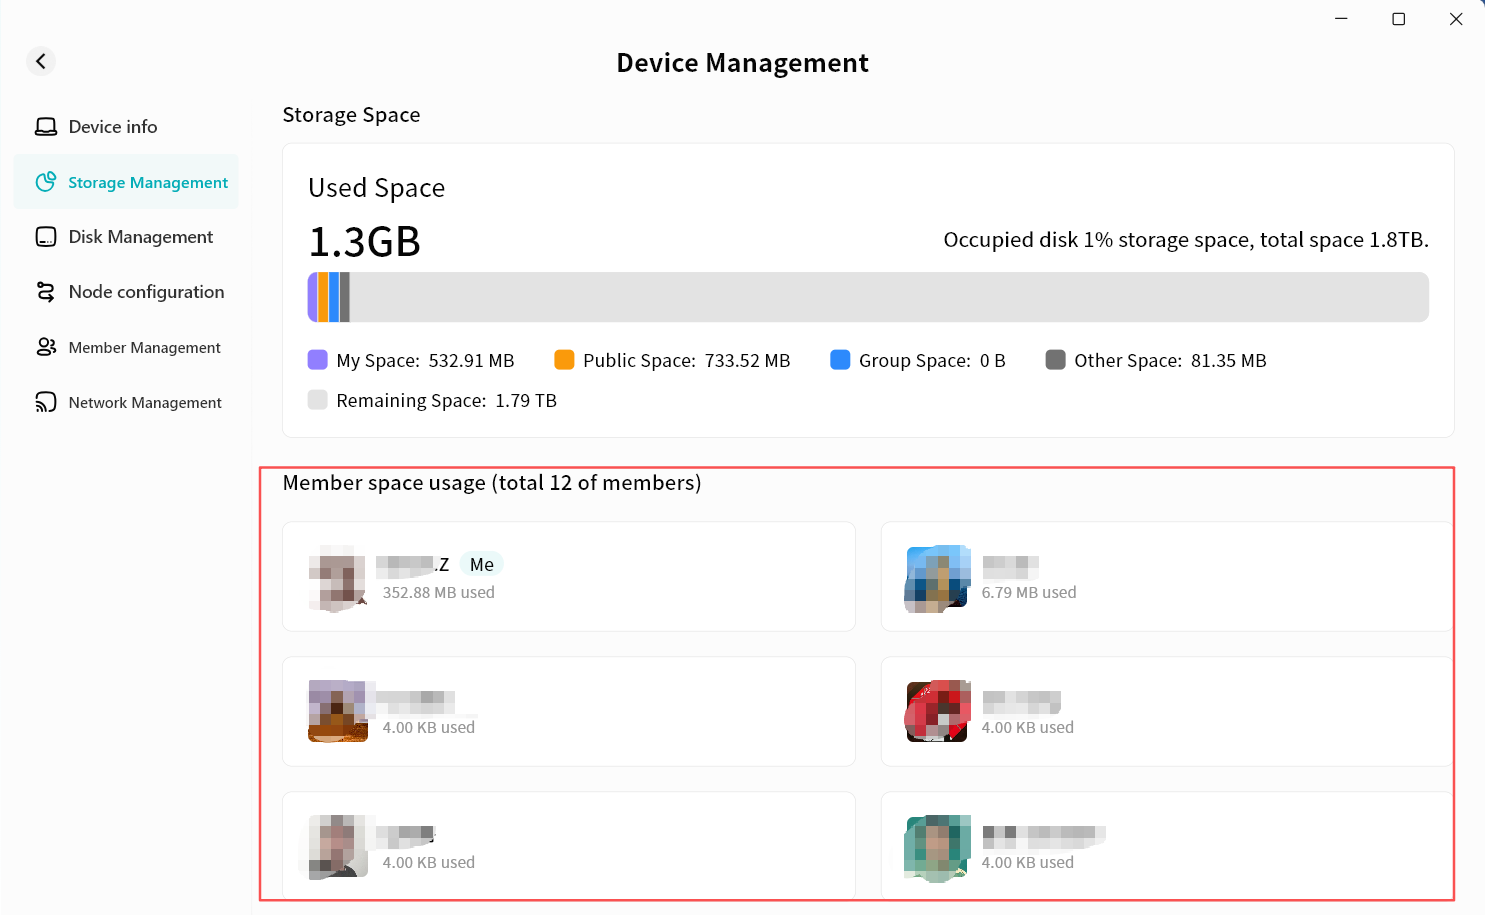Click the Member Management people icon
Screen dimensions: 1485x915
[46, 347]
